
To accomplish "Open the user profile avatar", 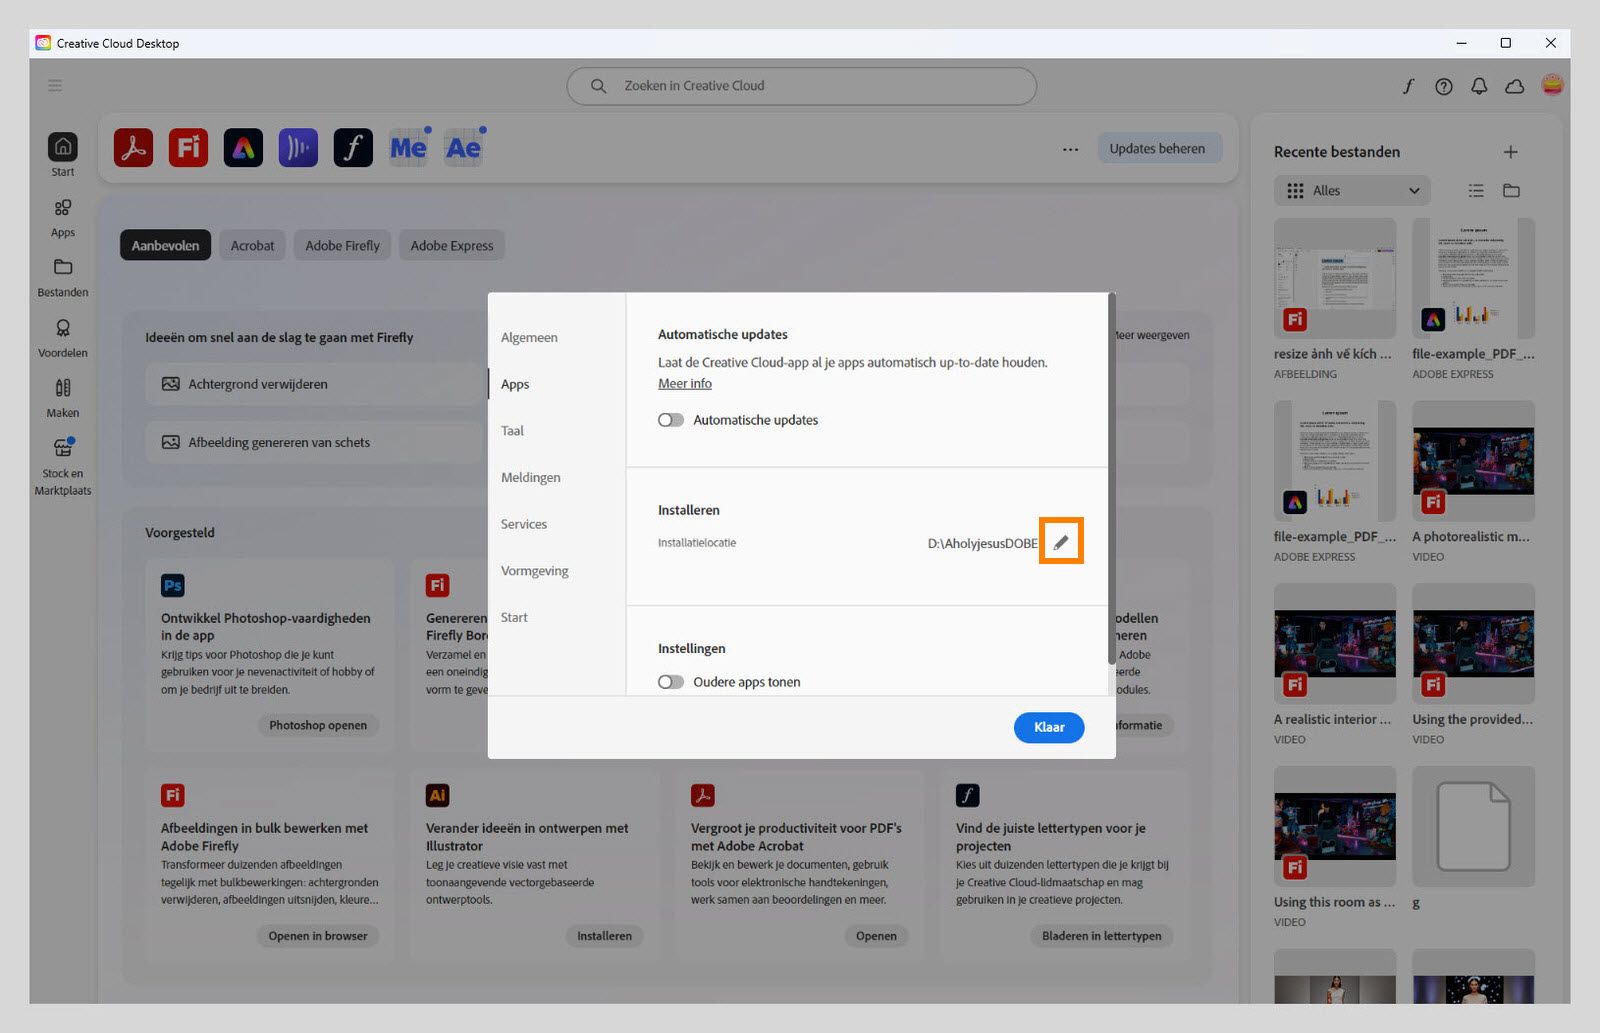I will click(x=1552, y=85).
